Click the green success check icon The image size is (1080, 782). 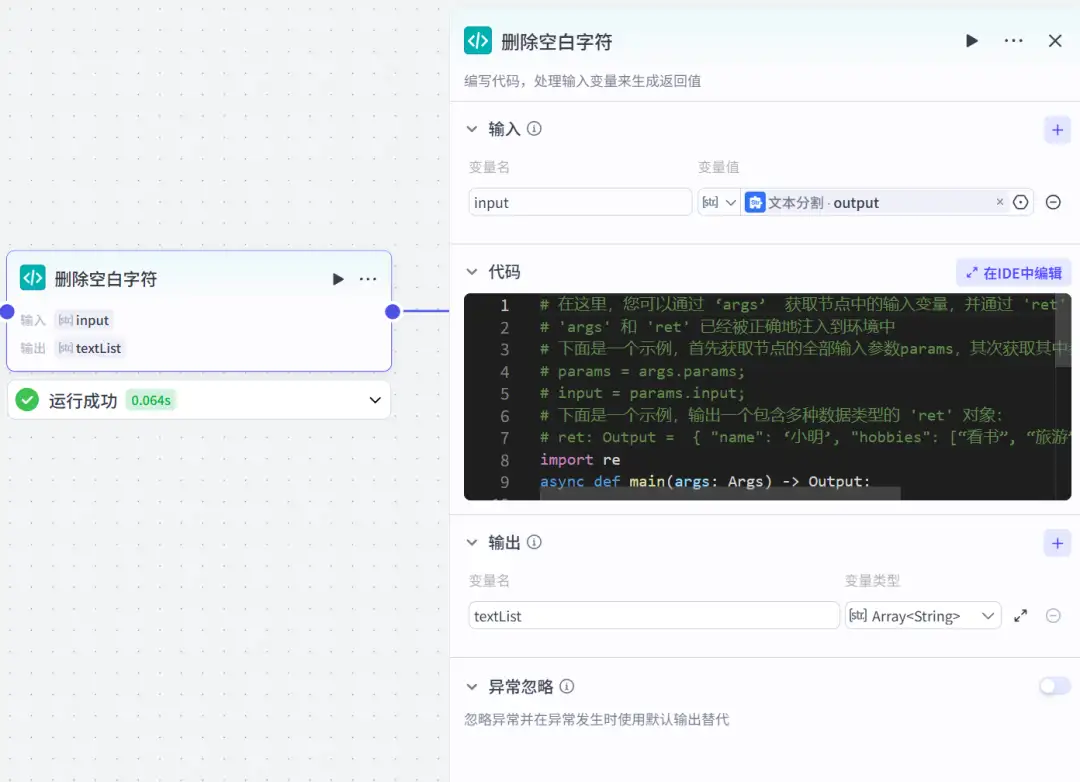pyautogui.click(x=27, y=400)
